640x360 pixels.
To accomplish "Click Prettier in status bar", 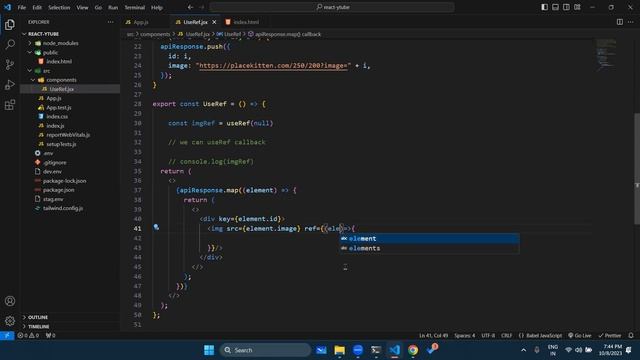I will (610, 336).
